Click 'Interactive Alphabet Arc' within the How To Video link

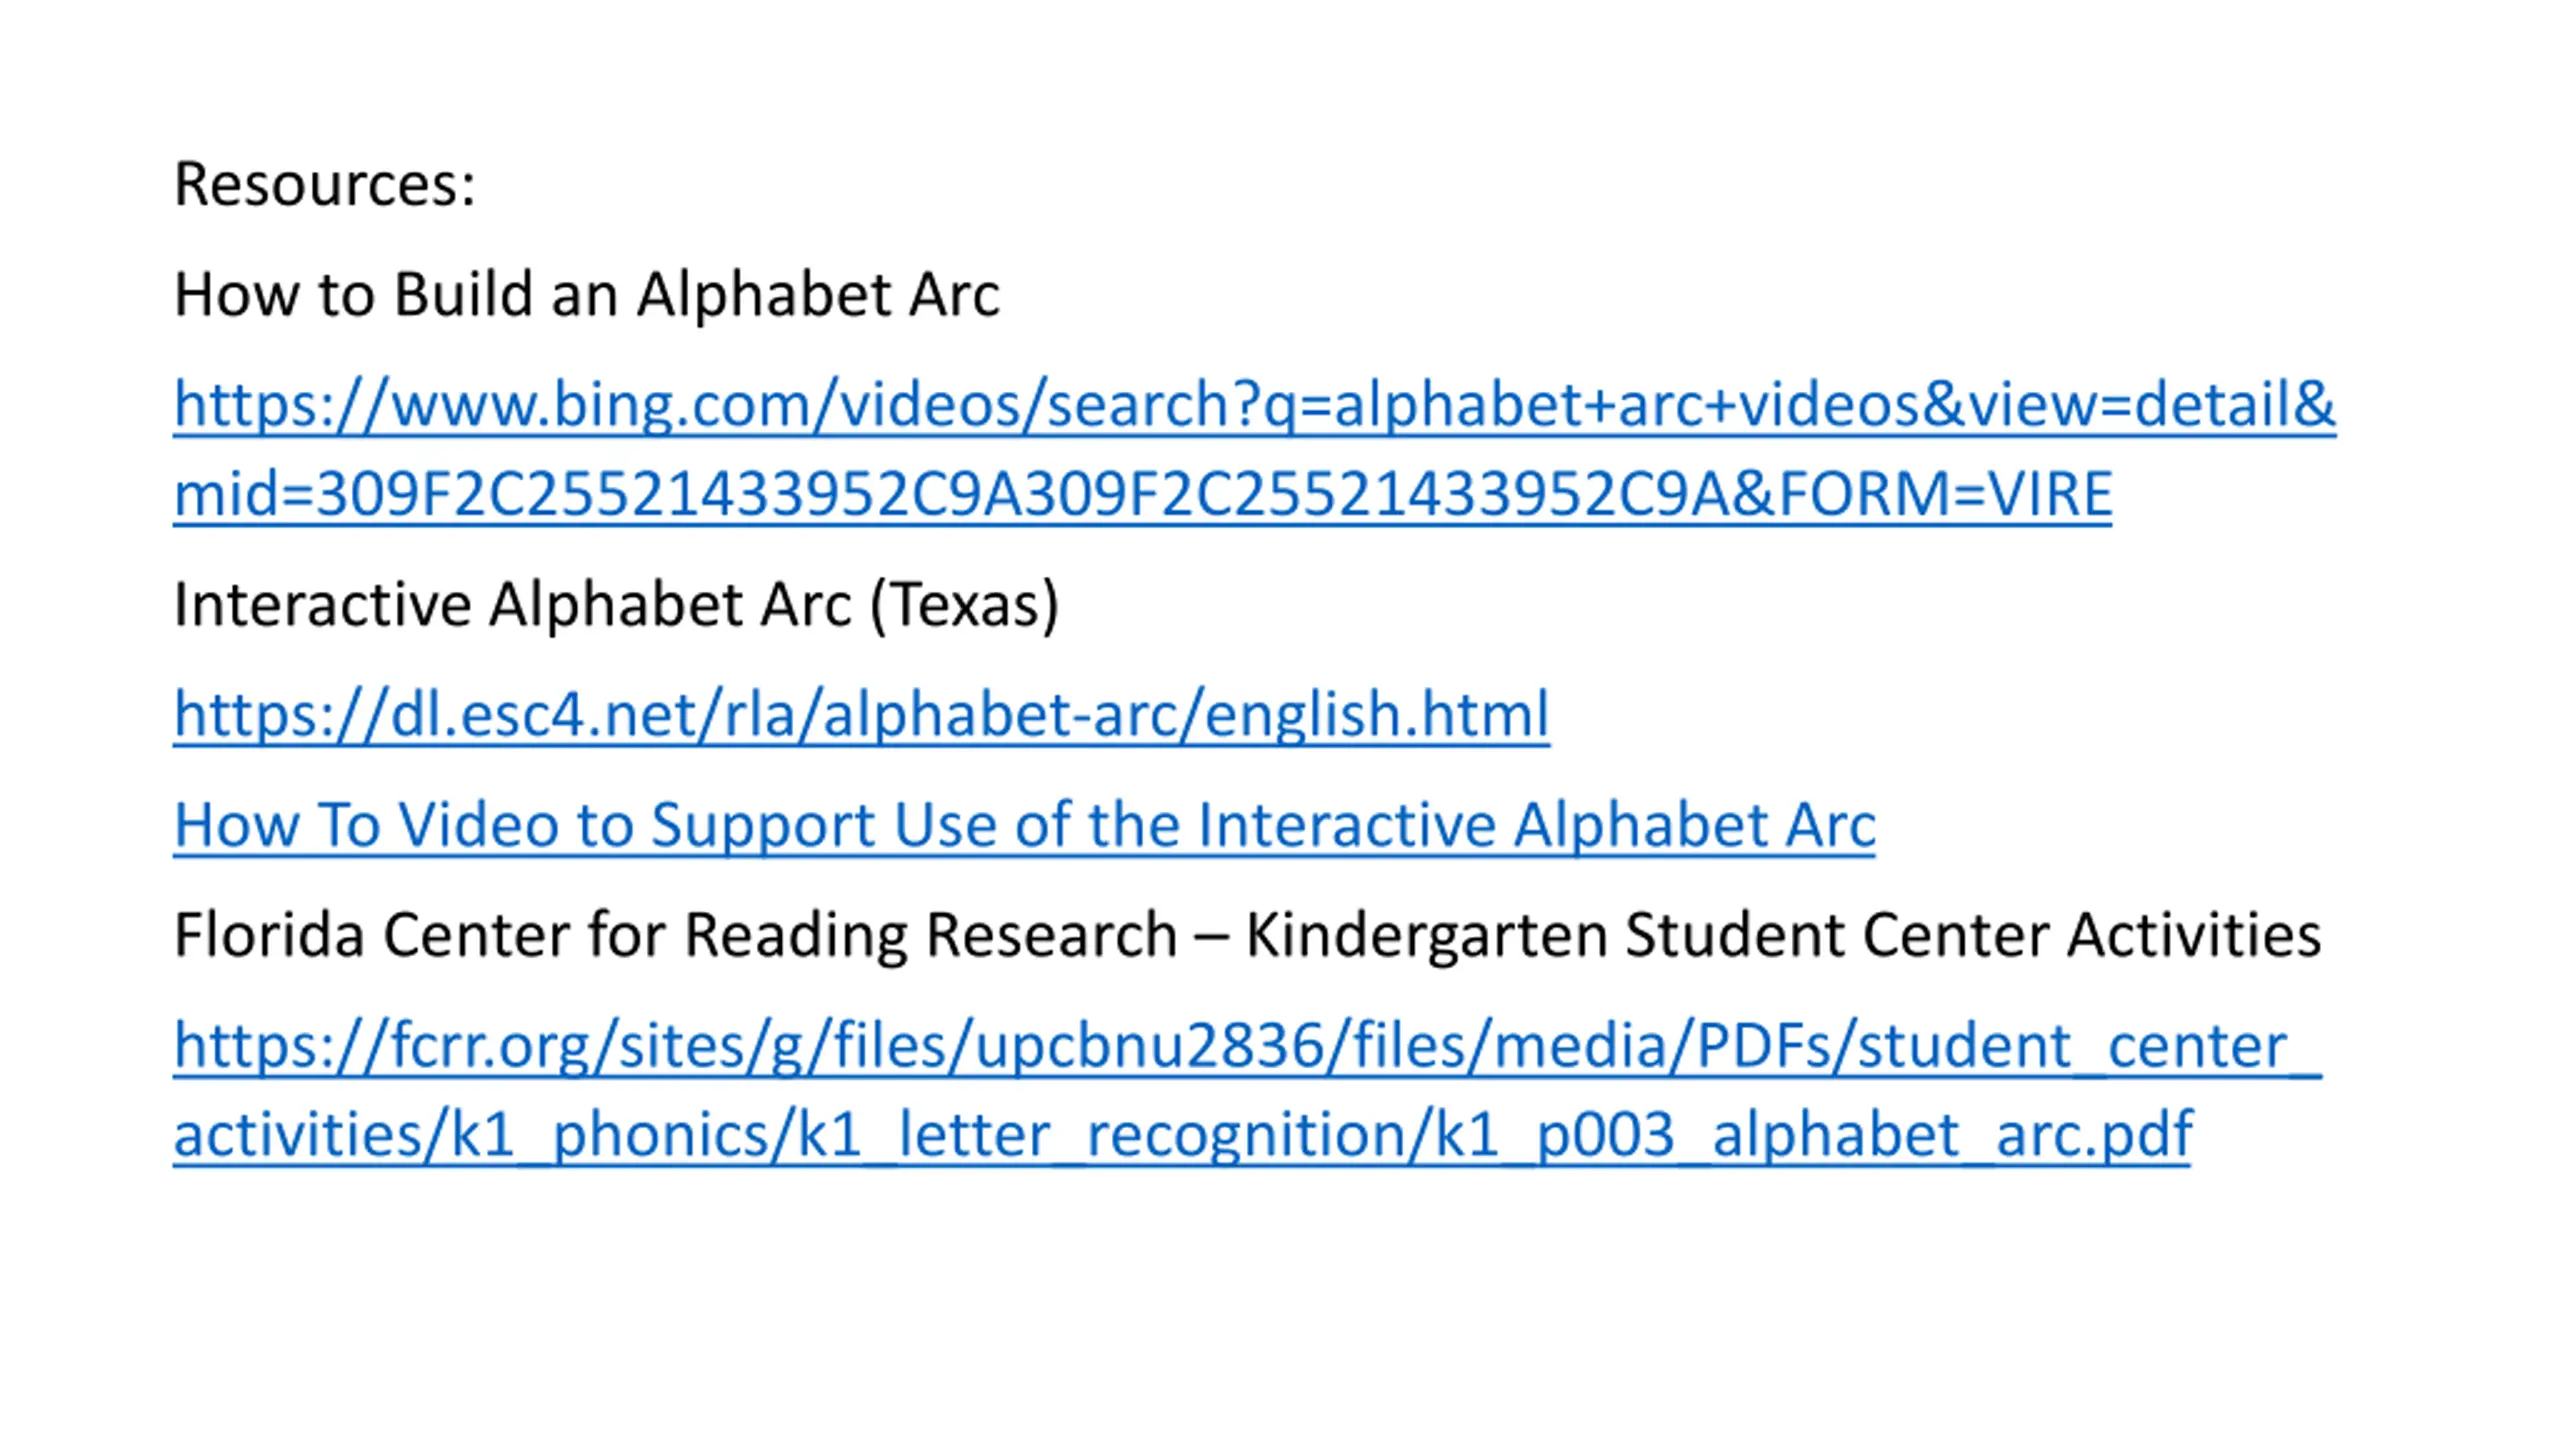[x=1535, y=825]
